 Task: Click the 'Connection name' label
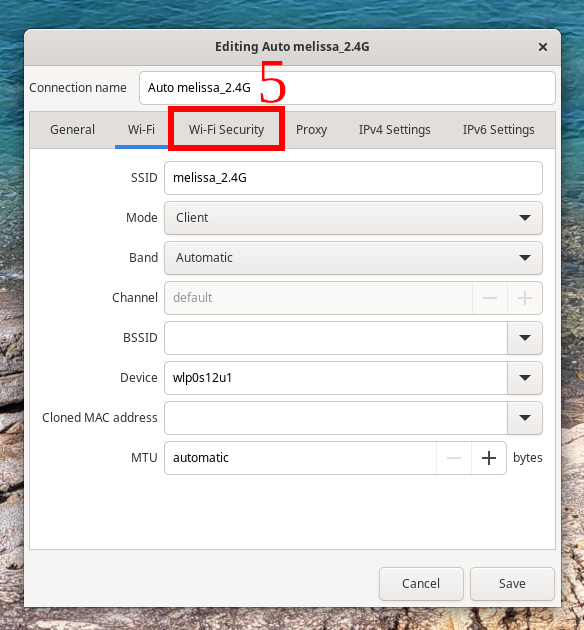78,88
